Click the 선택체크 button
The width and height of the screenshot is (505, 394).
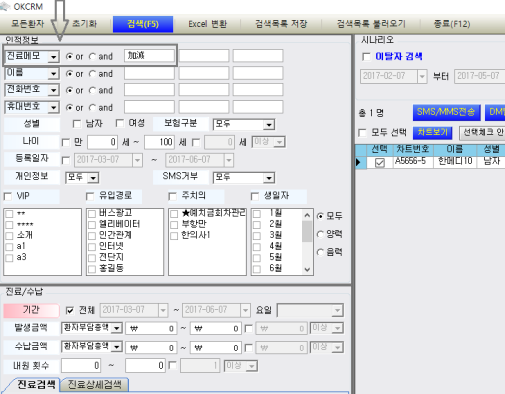(x=482, y=133)
